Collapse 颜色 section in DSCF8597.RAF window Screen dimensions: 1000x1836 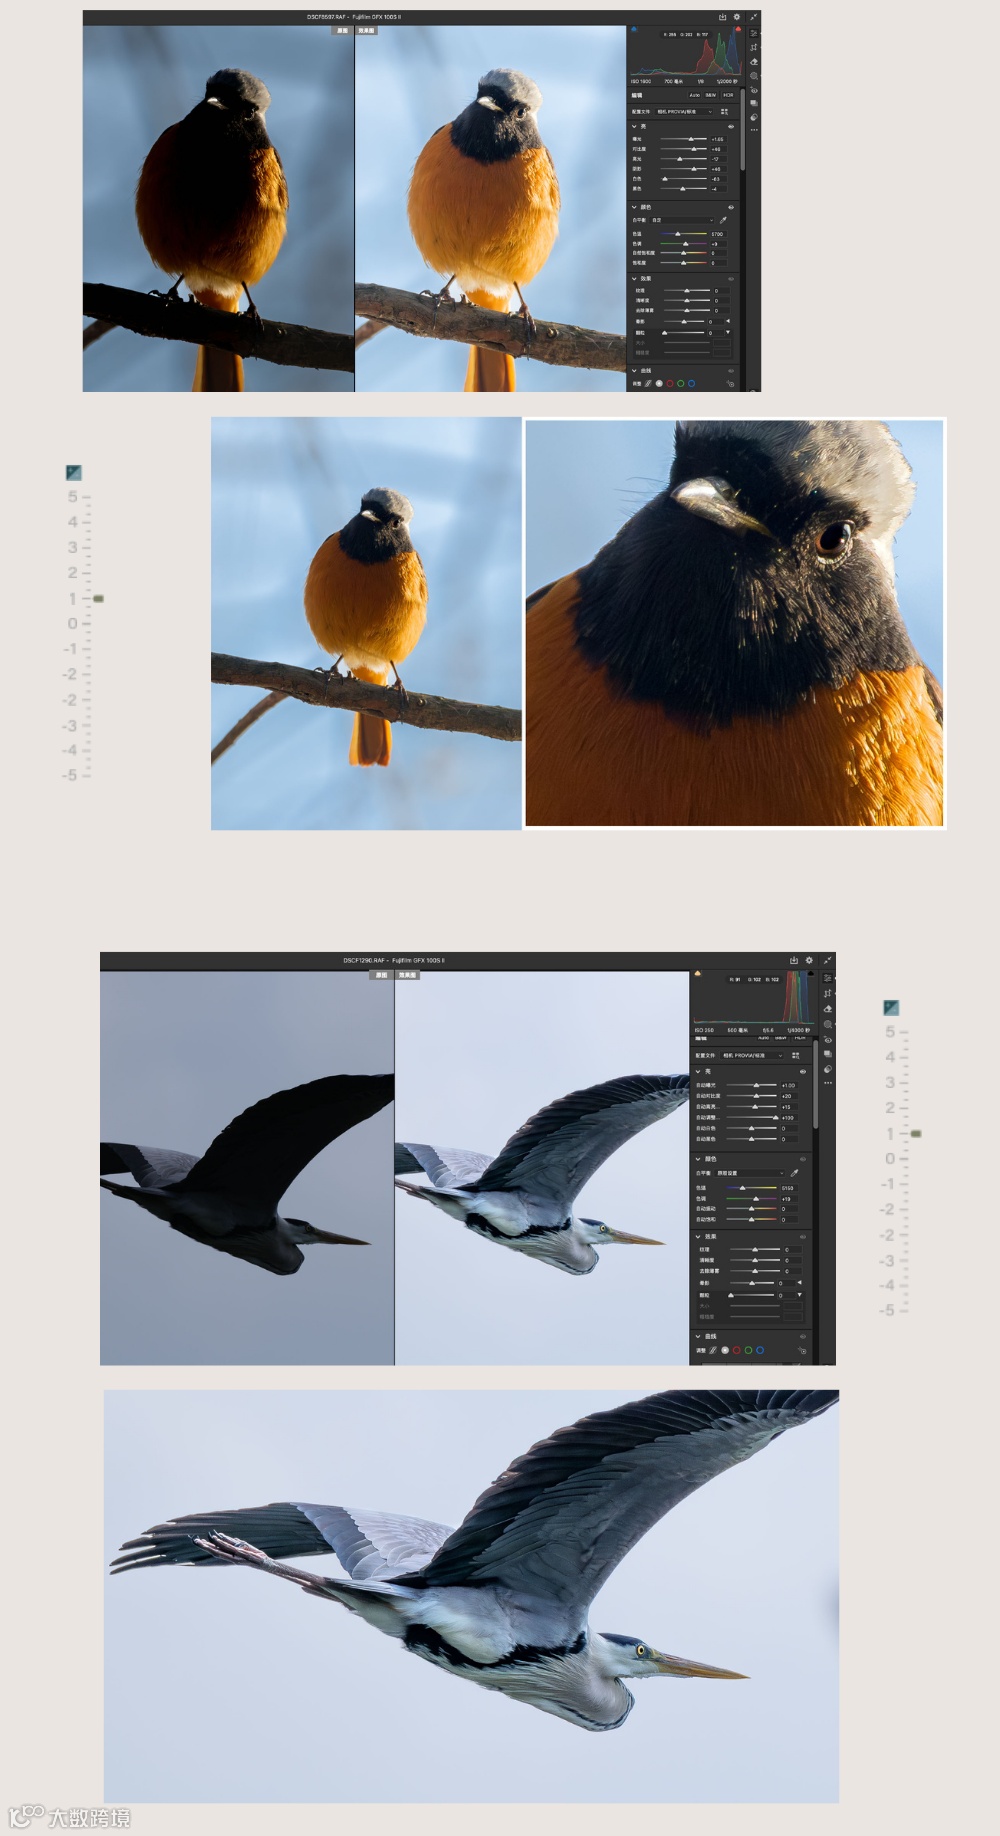[x=634, y=207]
